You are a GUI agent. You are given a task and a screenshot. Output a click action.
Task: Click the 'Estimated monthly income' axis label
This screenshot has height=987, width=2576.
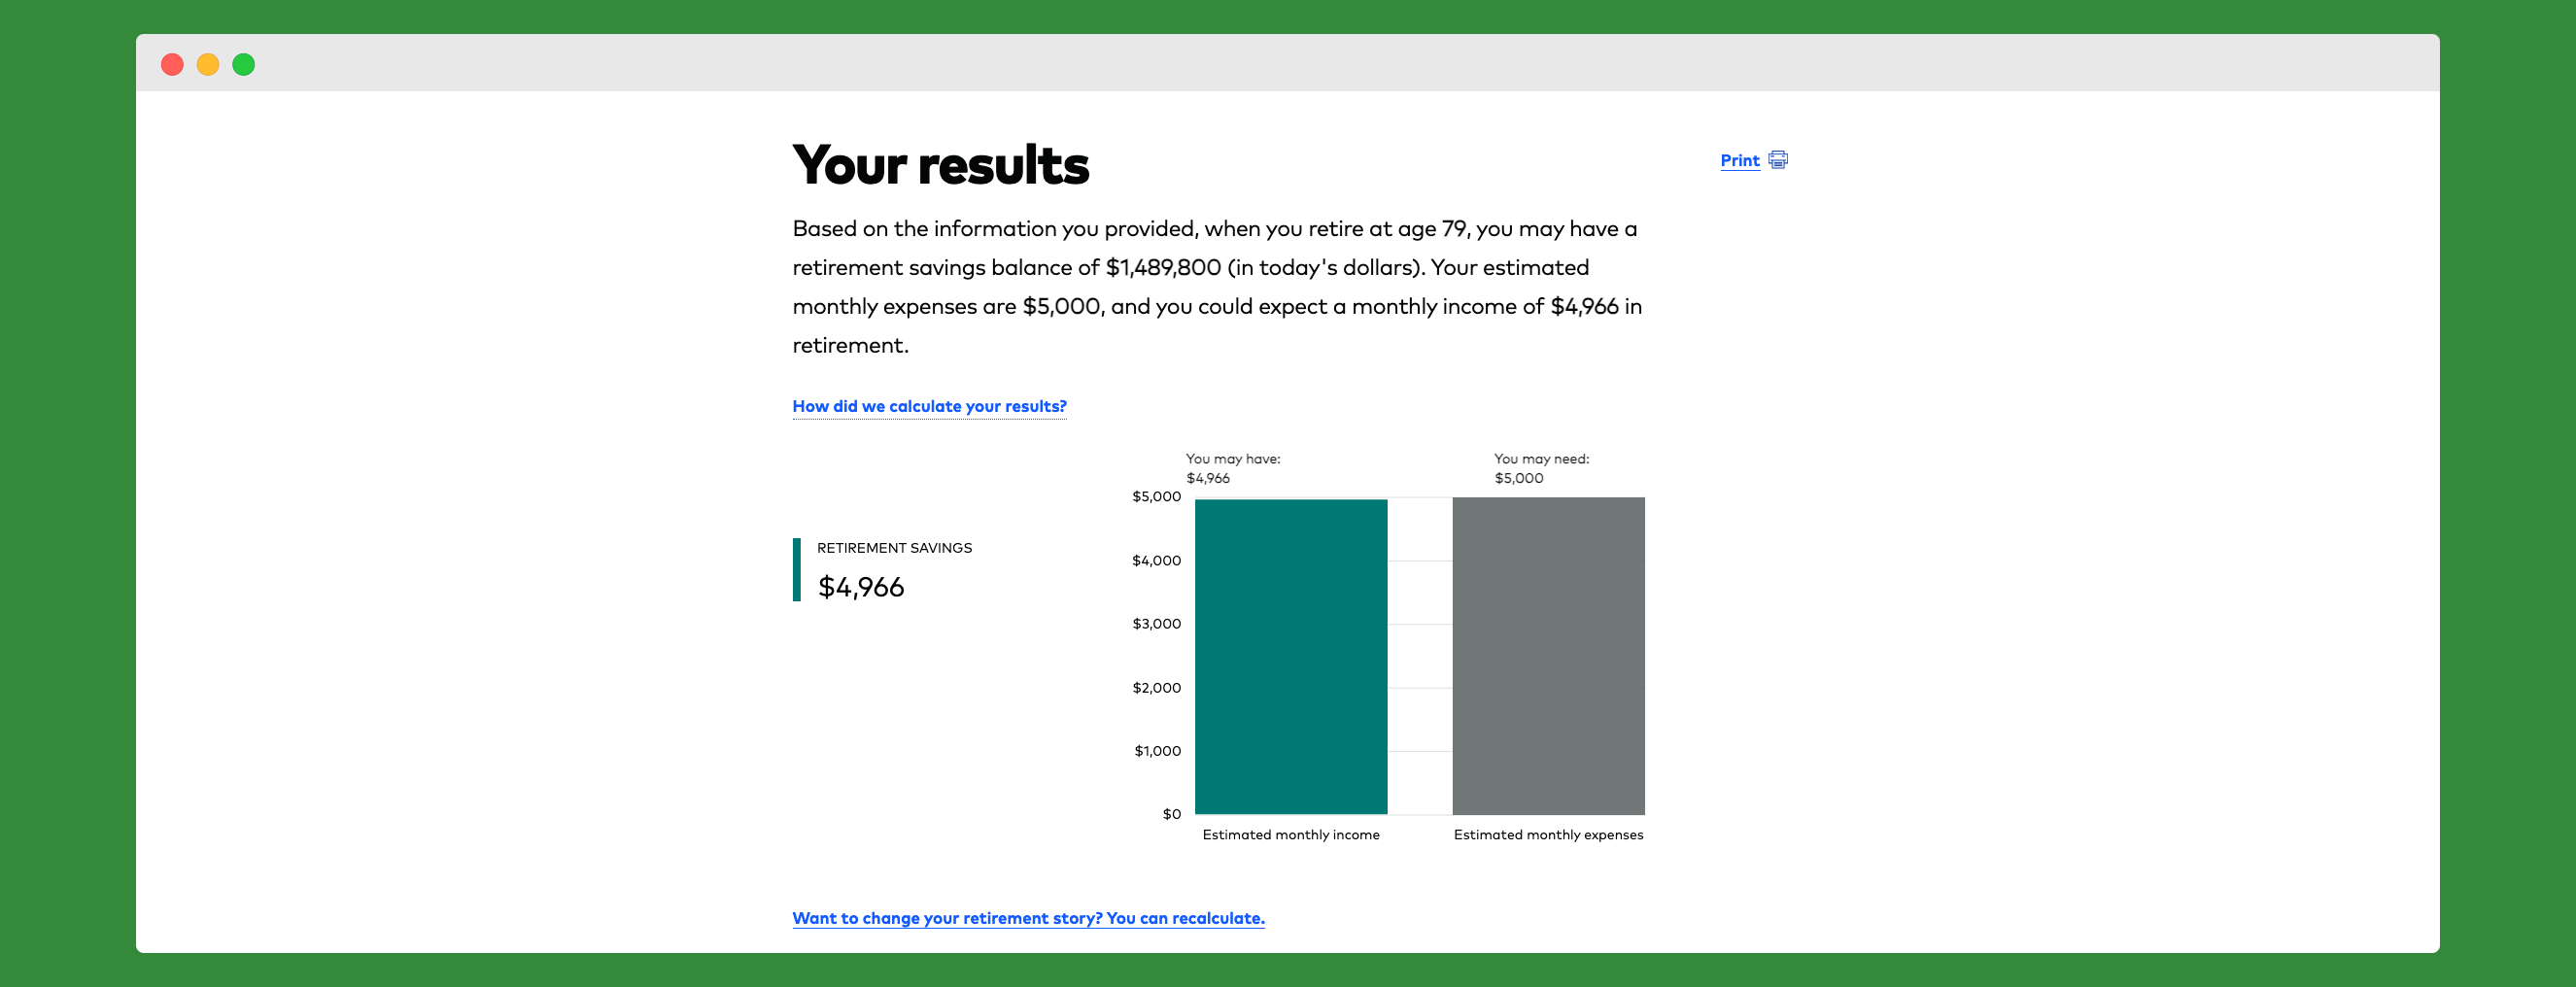1290,835
